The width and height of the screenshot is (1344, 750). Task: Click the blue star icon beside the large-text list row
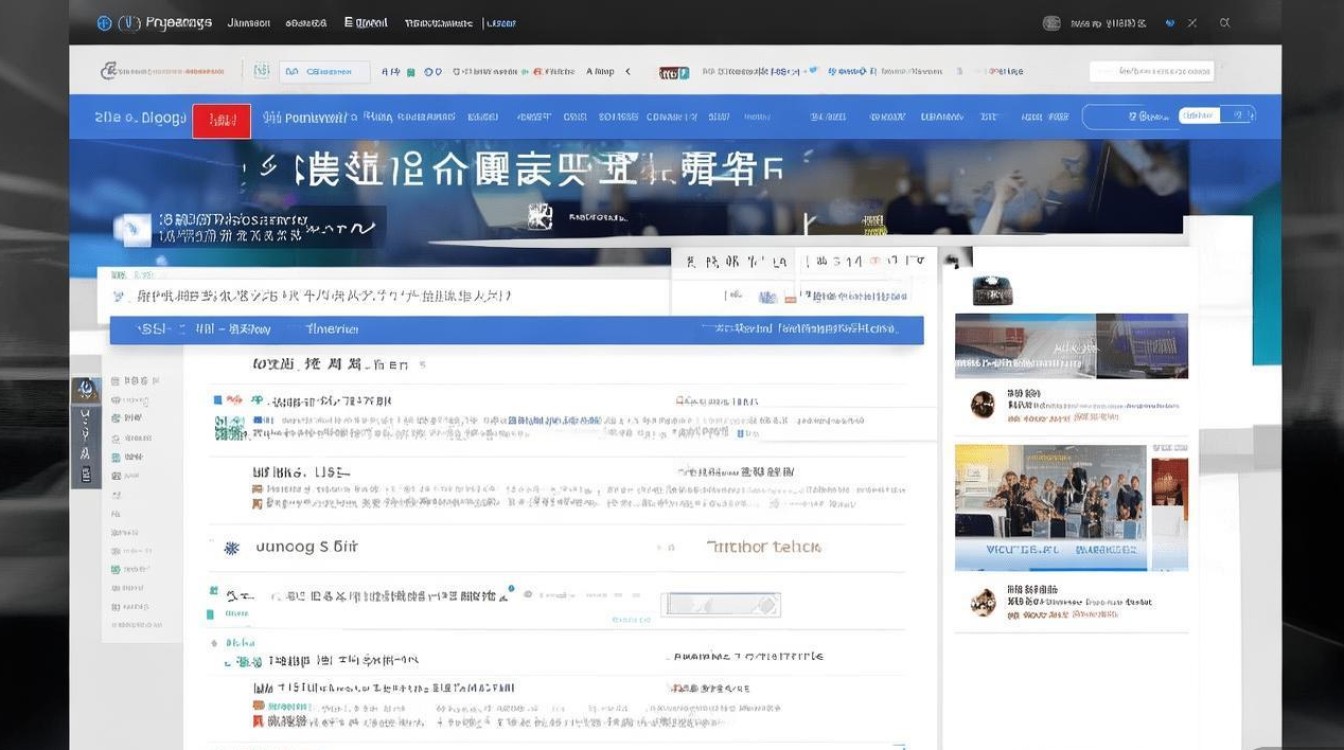coord(232,548)
